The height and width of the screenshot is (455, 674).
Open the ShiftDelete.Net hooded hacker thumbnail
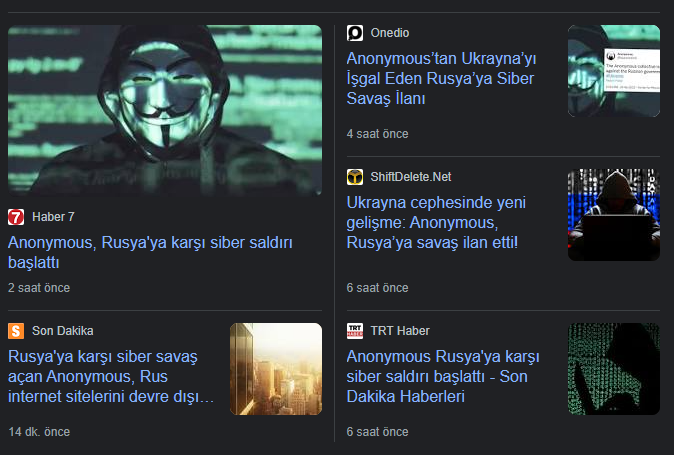click(x=614, y=215)
